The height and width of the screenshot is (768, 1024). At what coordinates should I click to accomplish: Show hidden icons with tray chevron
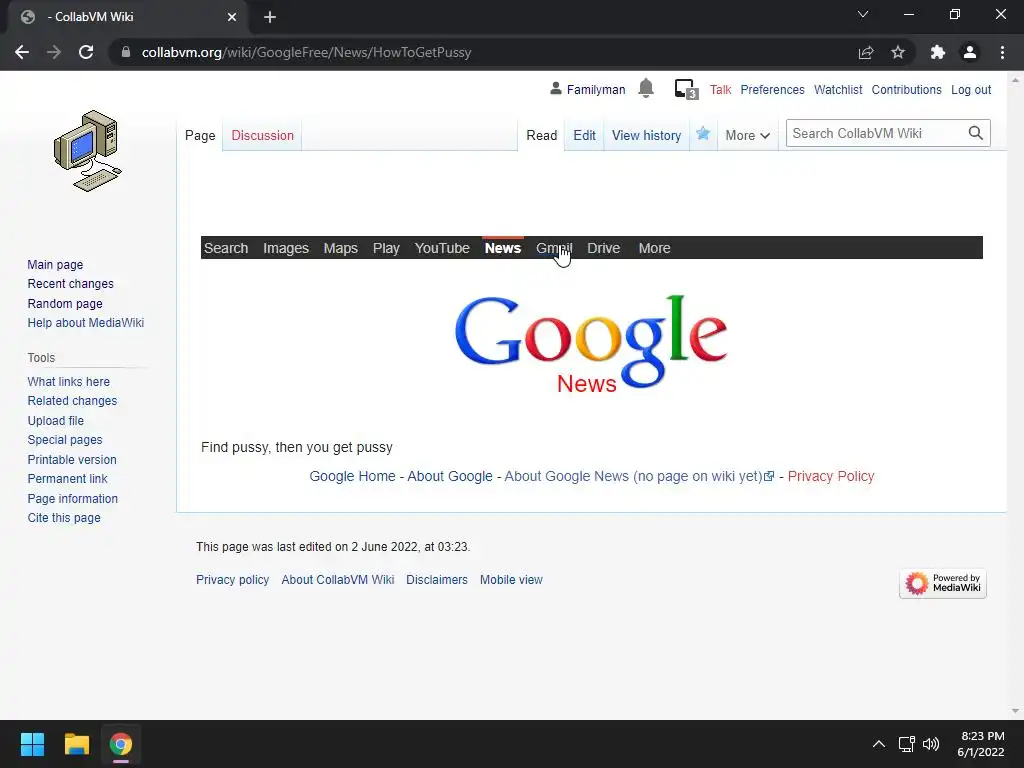tap(879, 744)
